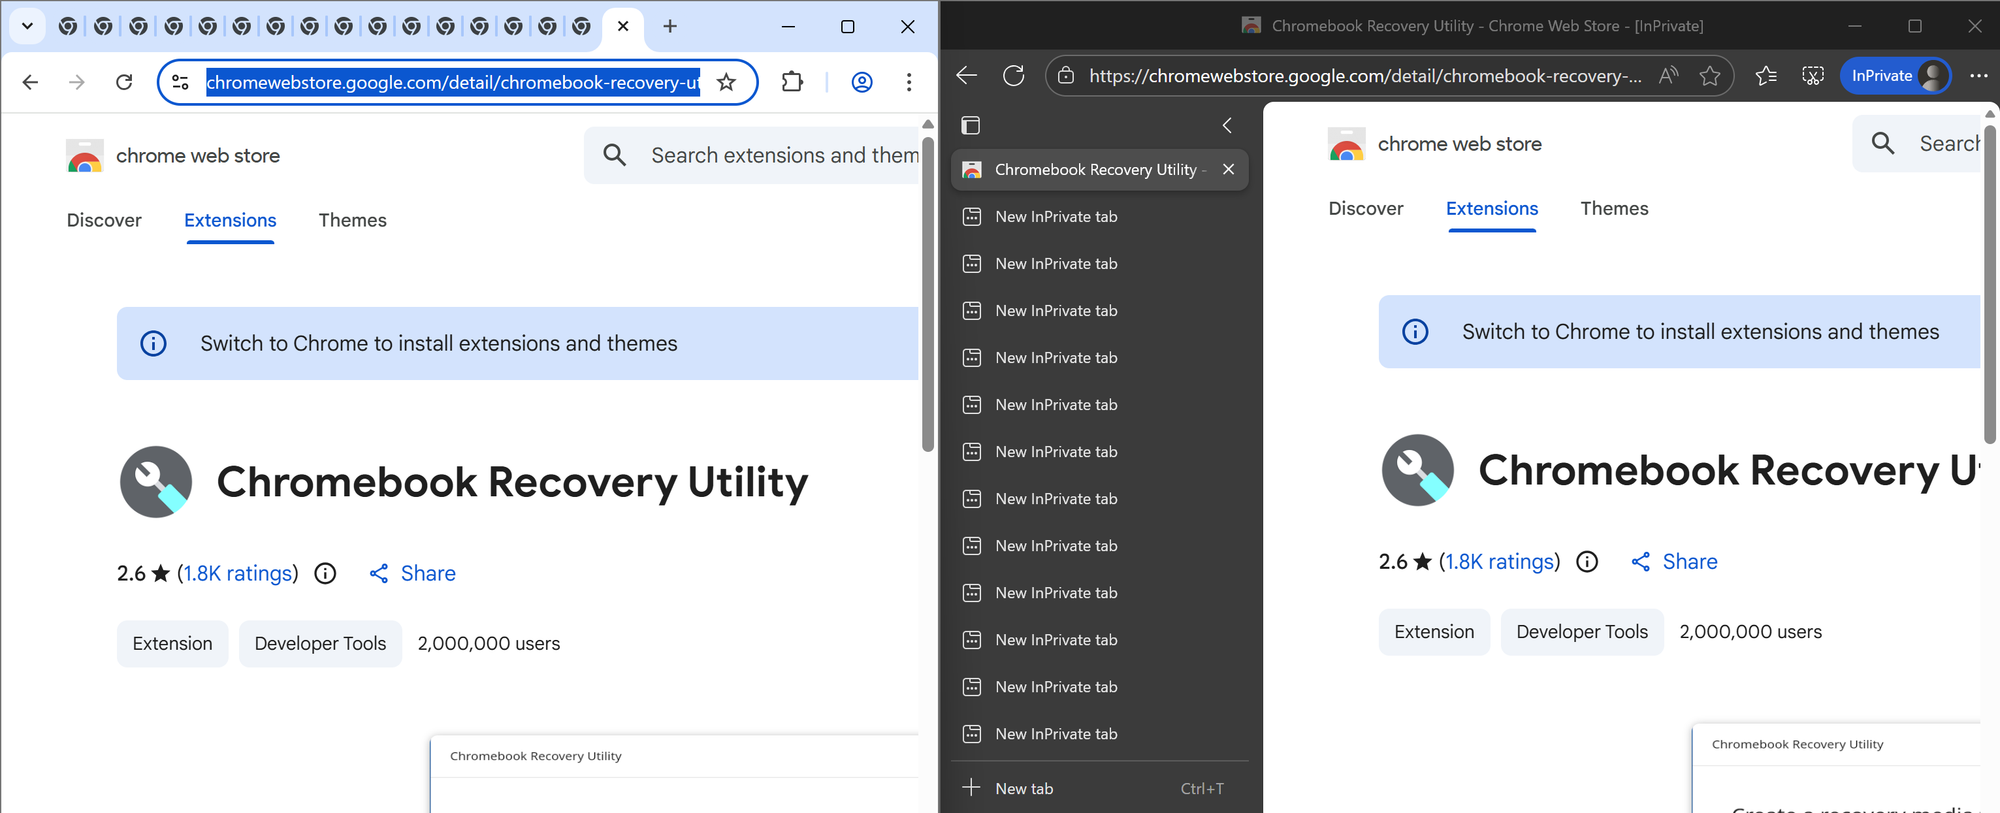Open the Chrome profile avatar icon

pyautogui.click(x=861, y=82)
